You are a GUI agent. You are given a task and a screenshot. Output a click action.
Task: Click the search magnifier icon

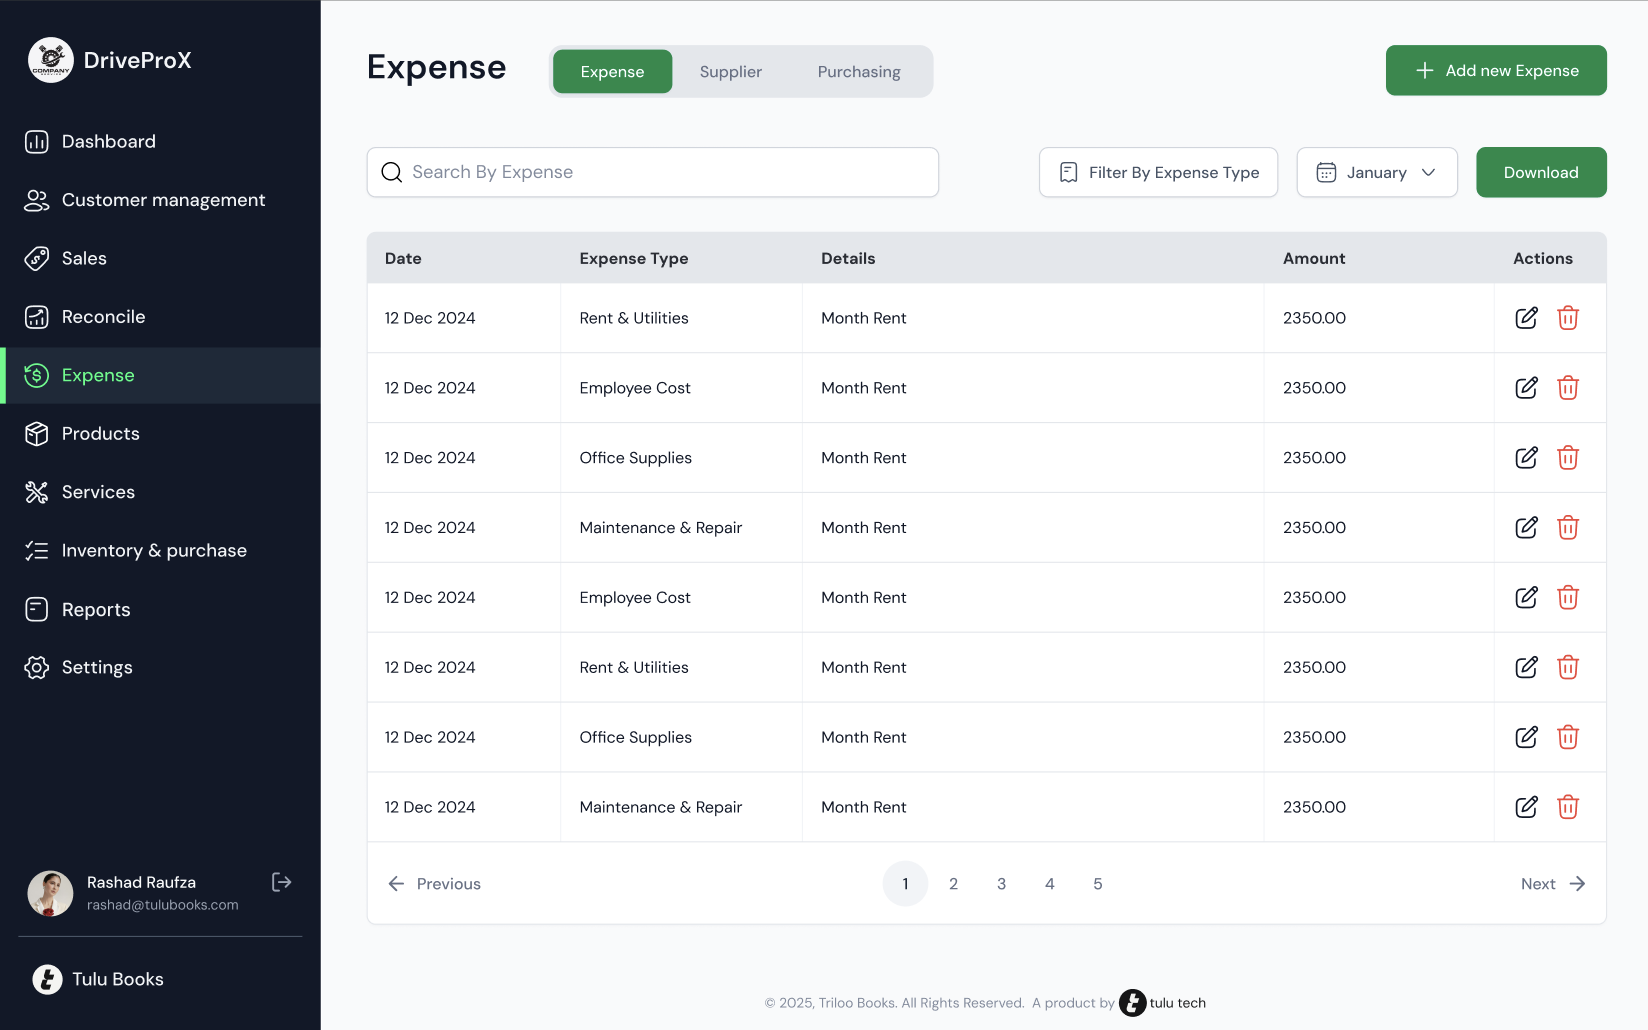pyautogui.click(x=391, y=172)
